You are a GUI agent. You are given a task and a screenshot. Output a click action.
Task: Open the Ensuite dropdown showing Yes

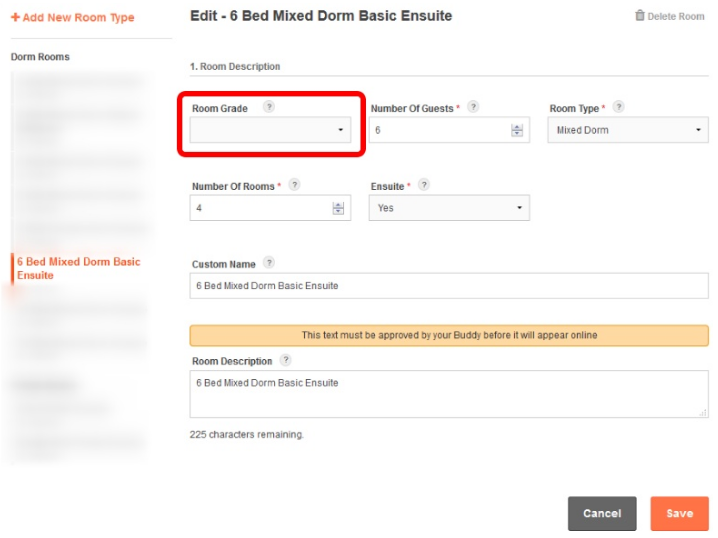(x=449, y=208)
